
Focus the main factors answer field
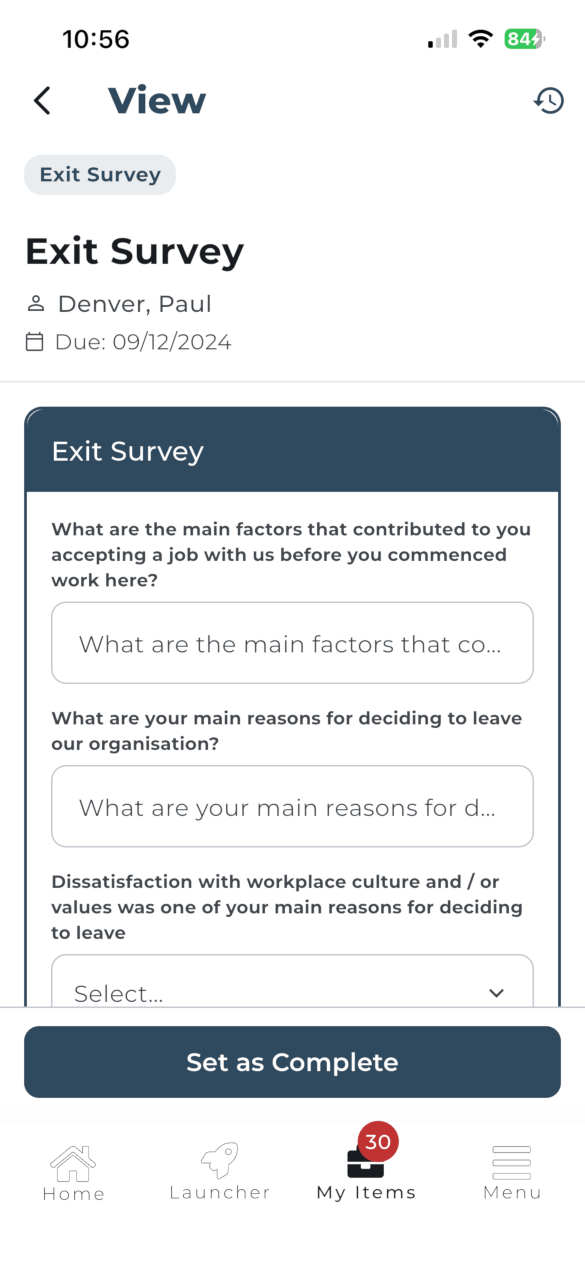point(292,643)
